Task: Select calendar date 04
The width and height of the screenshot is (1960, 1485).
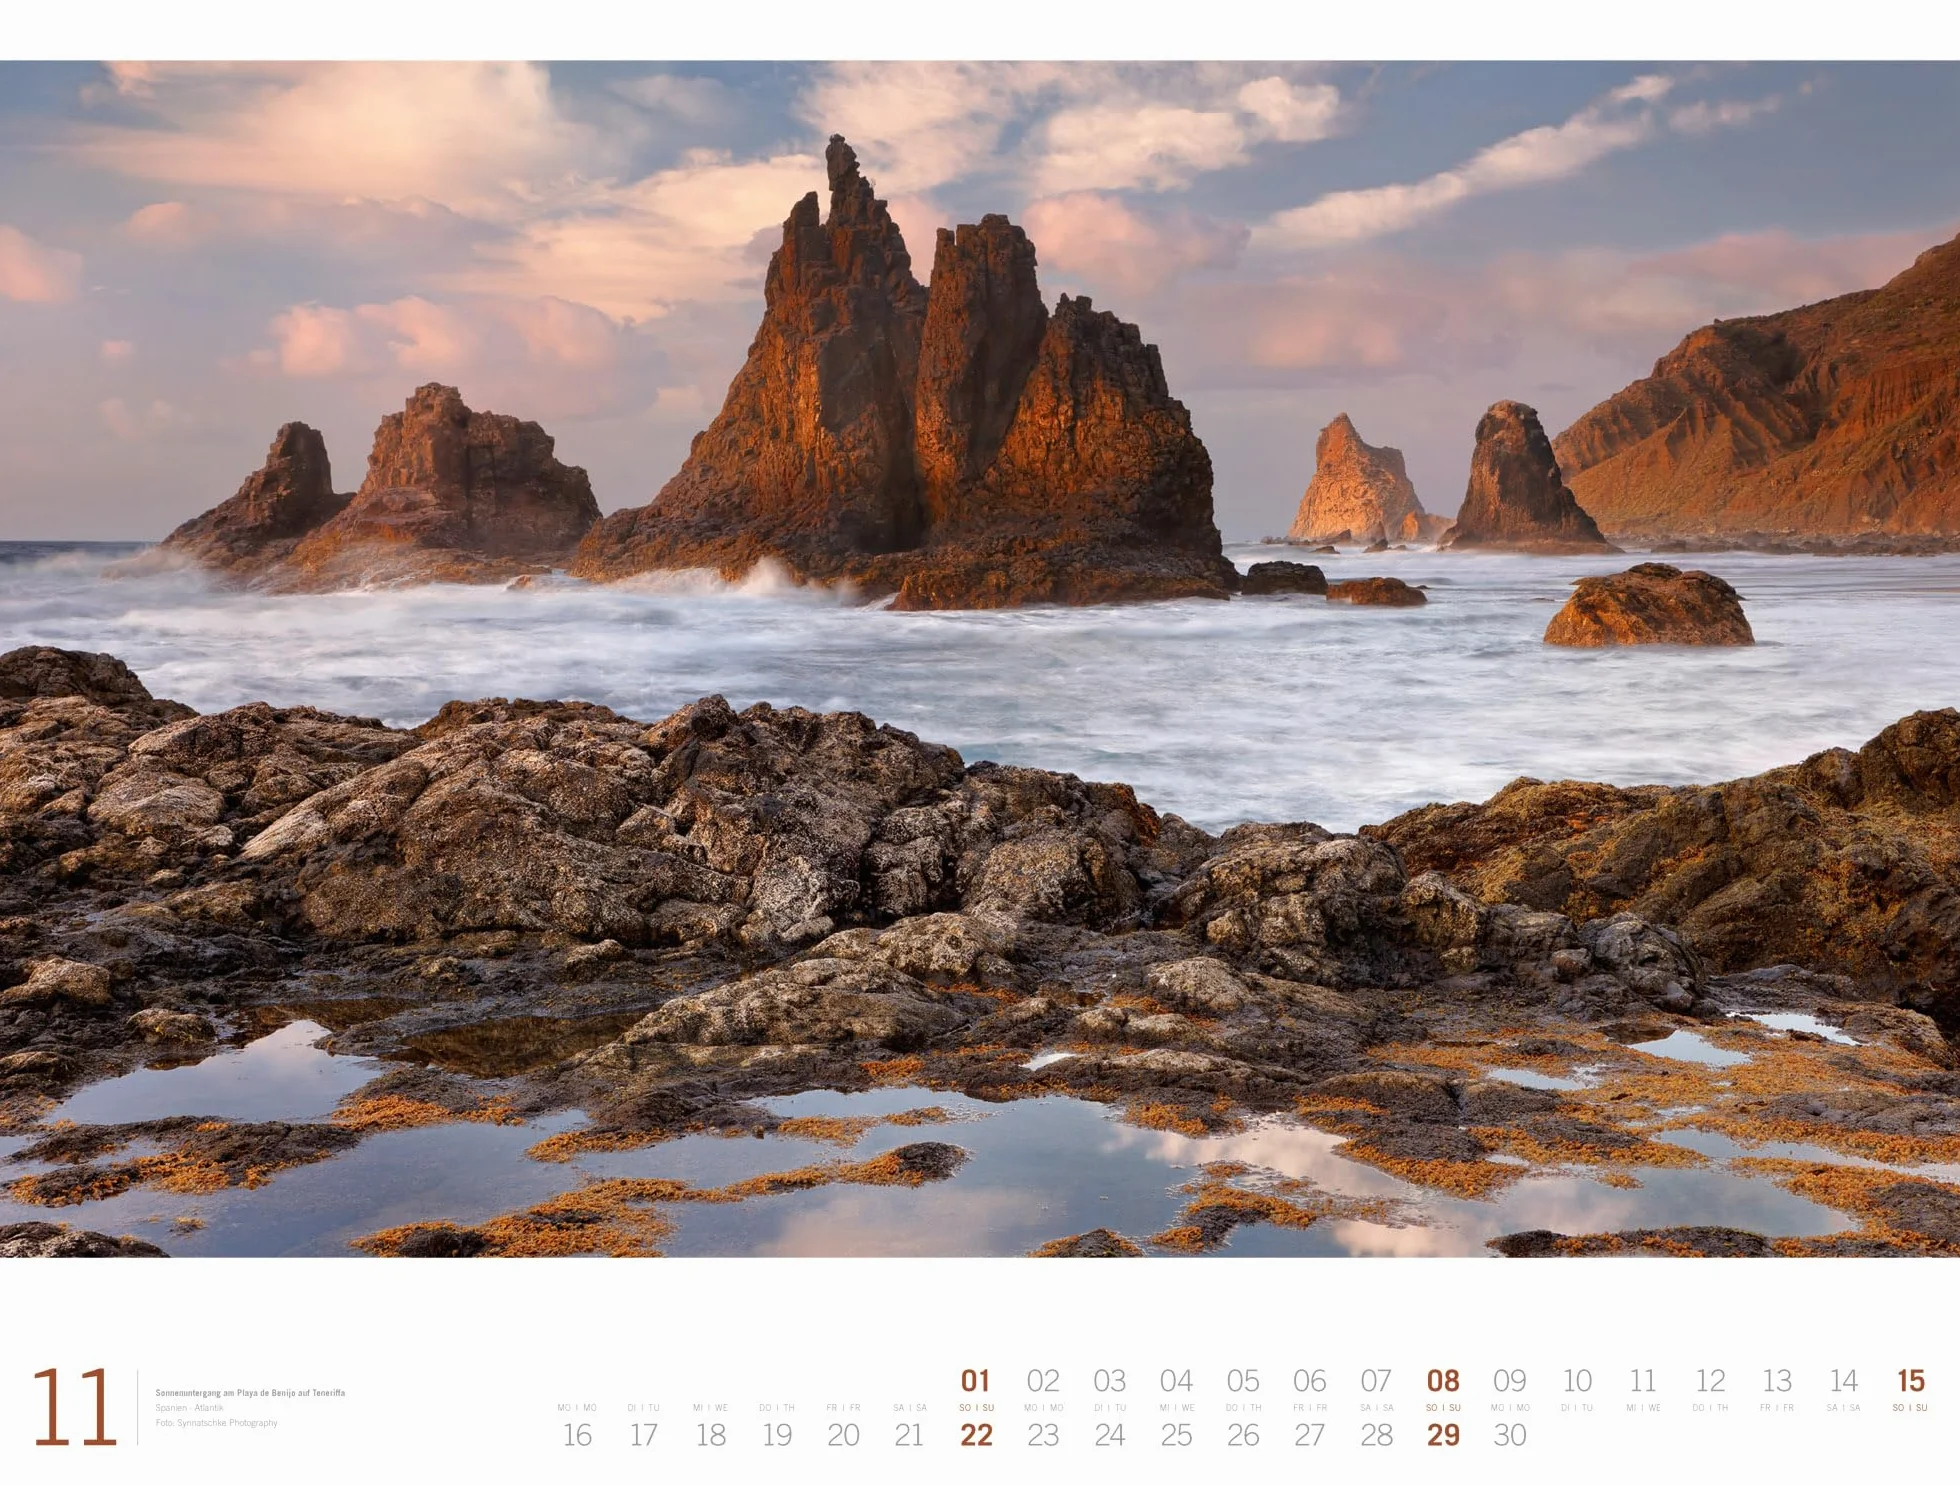Action: [x=1176, y=1381]
